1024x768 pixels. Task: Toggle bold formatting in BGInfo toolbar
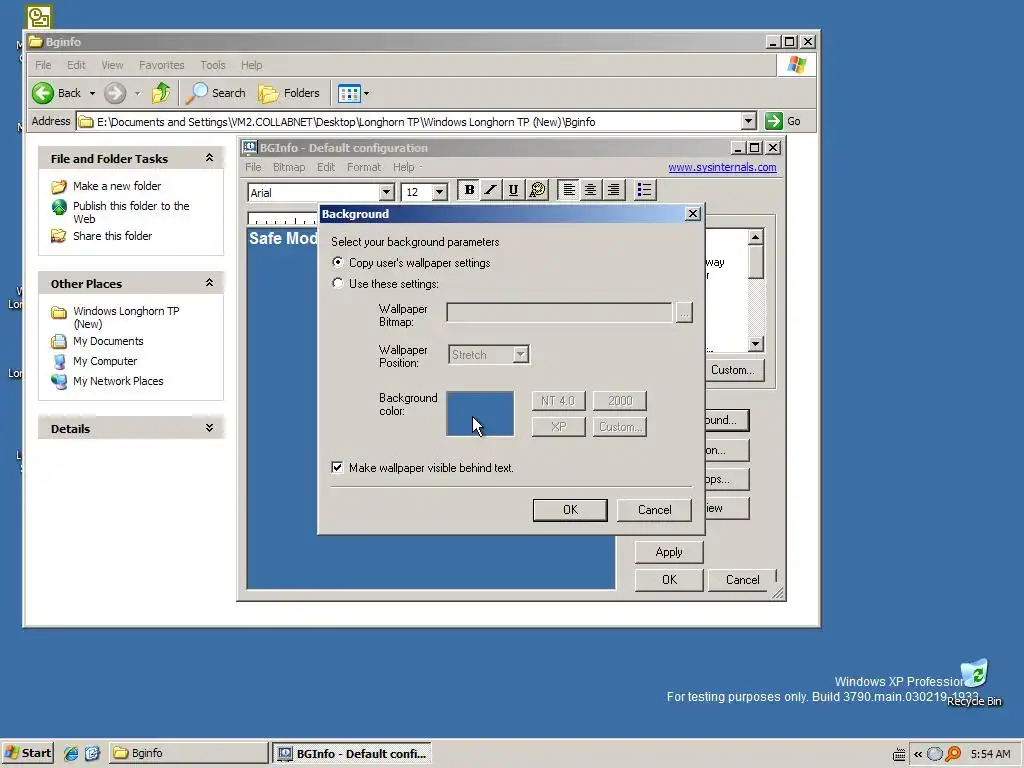469,190
